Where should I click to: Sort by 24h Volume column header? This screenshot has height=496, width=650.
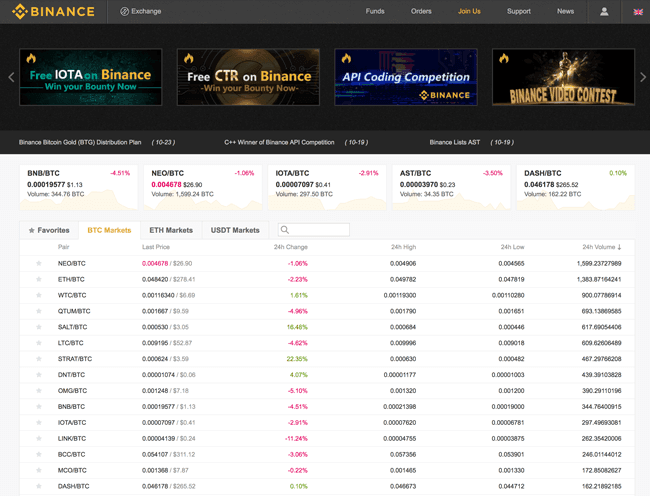coord(601,247)
